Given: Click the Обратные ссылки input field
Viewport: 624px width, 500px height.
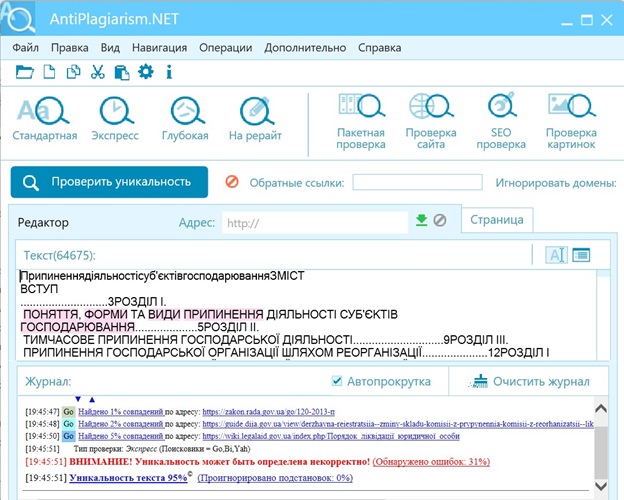Looking at the screenshot, I should click(417, 182).
